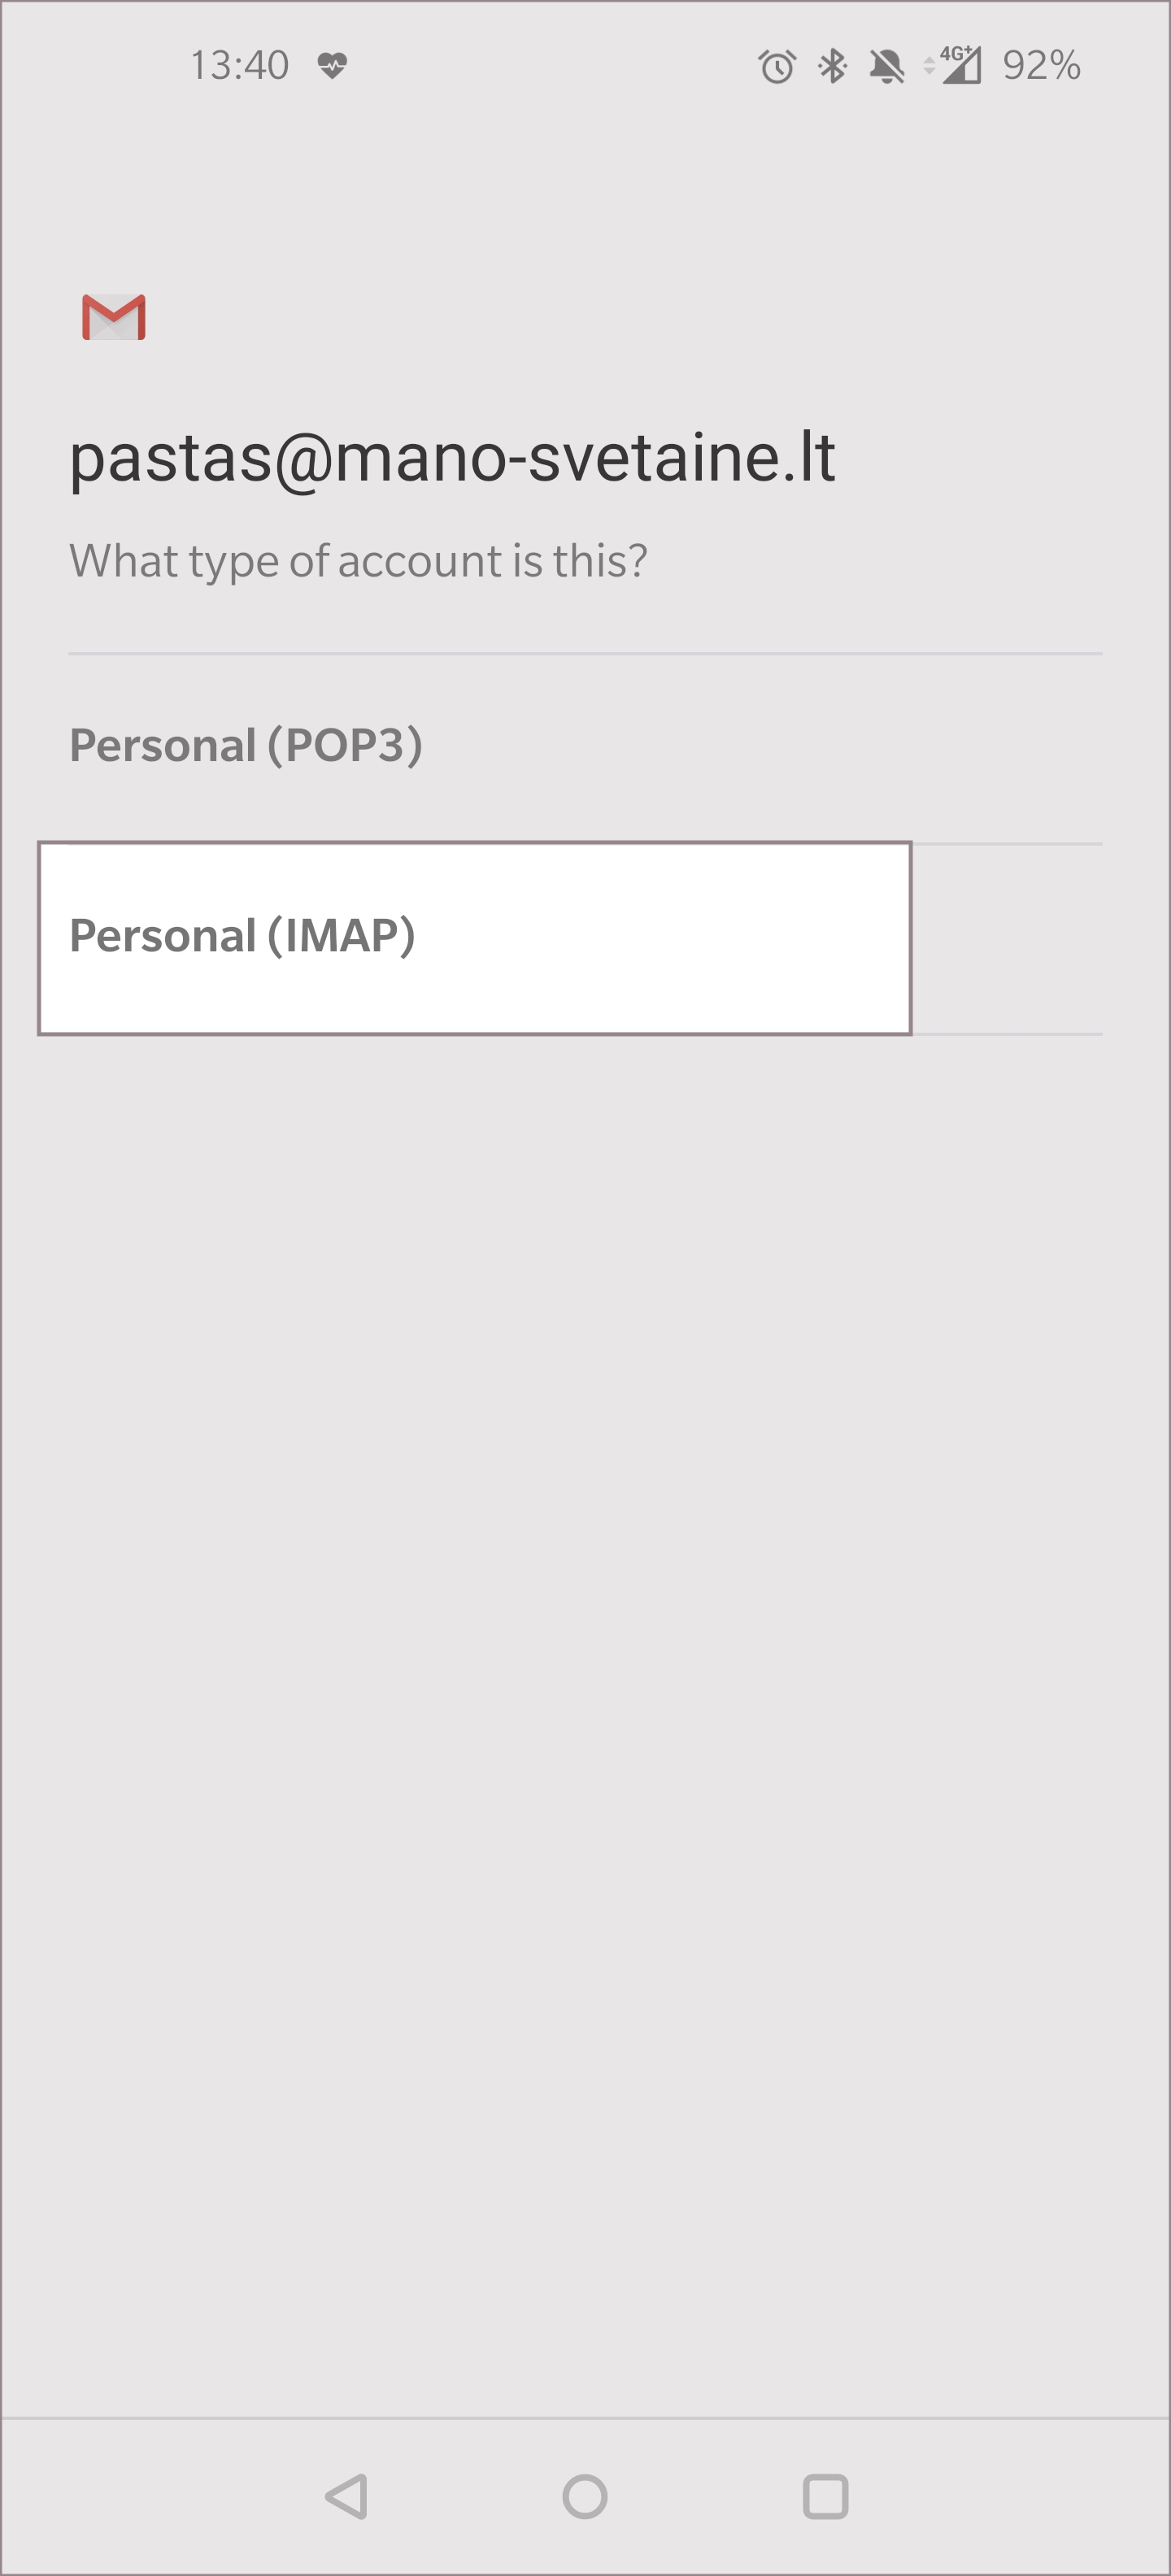Select Personal (POP3) account type
Viewport: 1171px width, 2576px height.
coord(246,746)
